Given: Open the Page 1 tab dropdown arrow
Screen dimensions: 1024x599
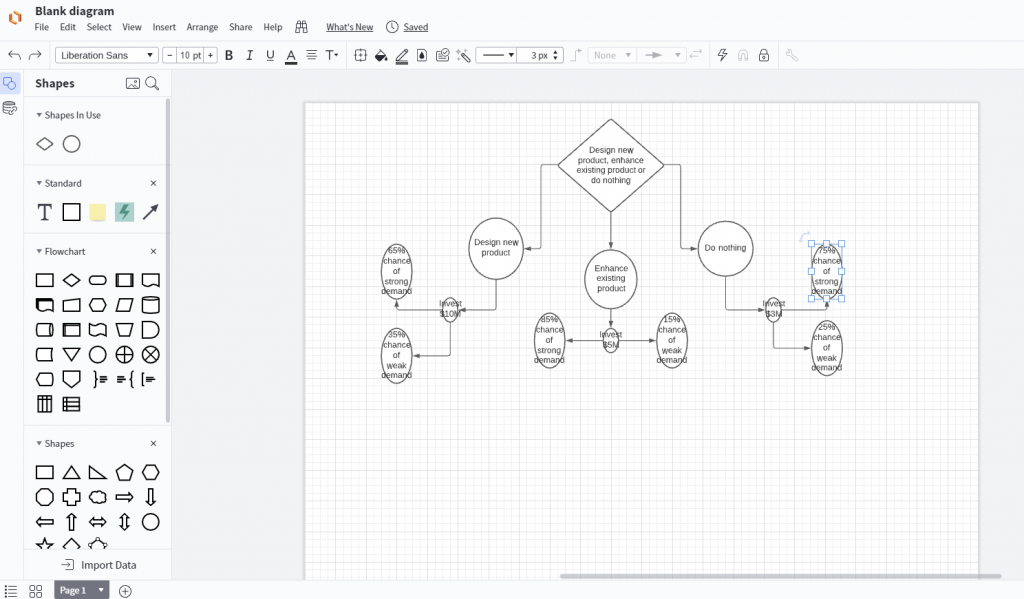Looking at the screenshot, I should point(101,591).
